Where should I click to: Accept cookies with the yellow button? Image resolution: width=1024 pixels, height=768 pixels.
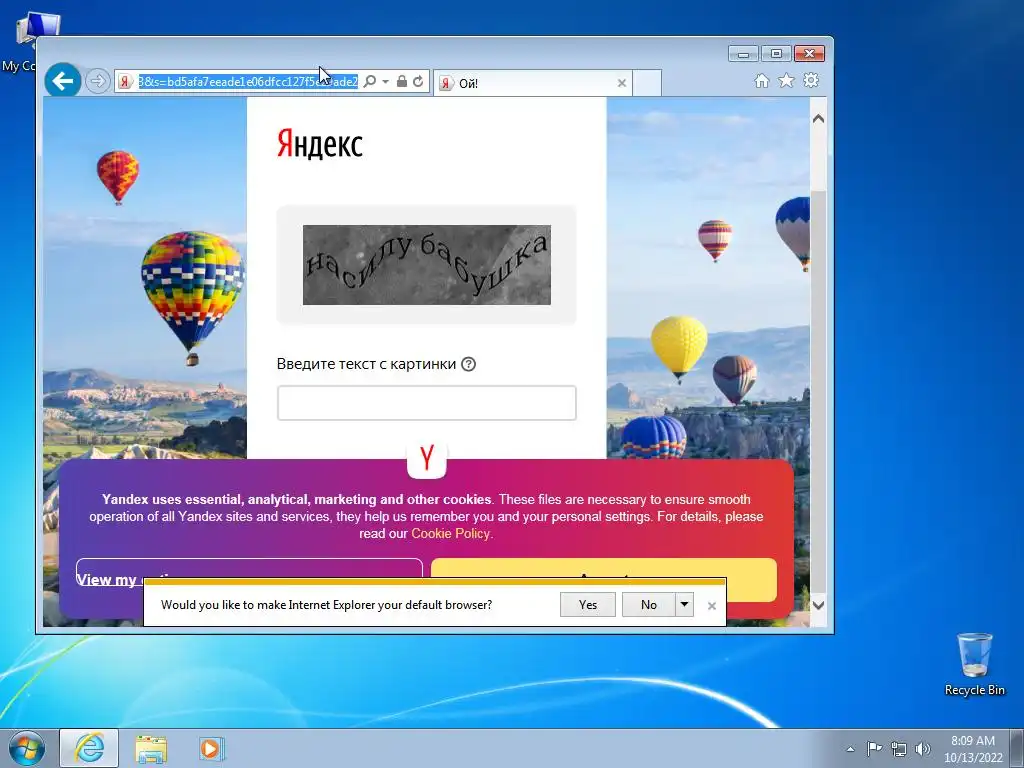click(604, 569)
